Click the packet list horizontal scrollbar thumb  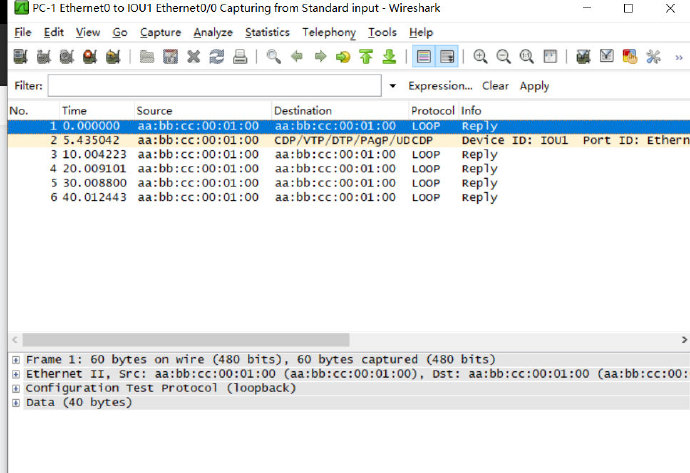pos(186,340)
